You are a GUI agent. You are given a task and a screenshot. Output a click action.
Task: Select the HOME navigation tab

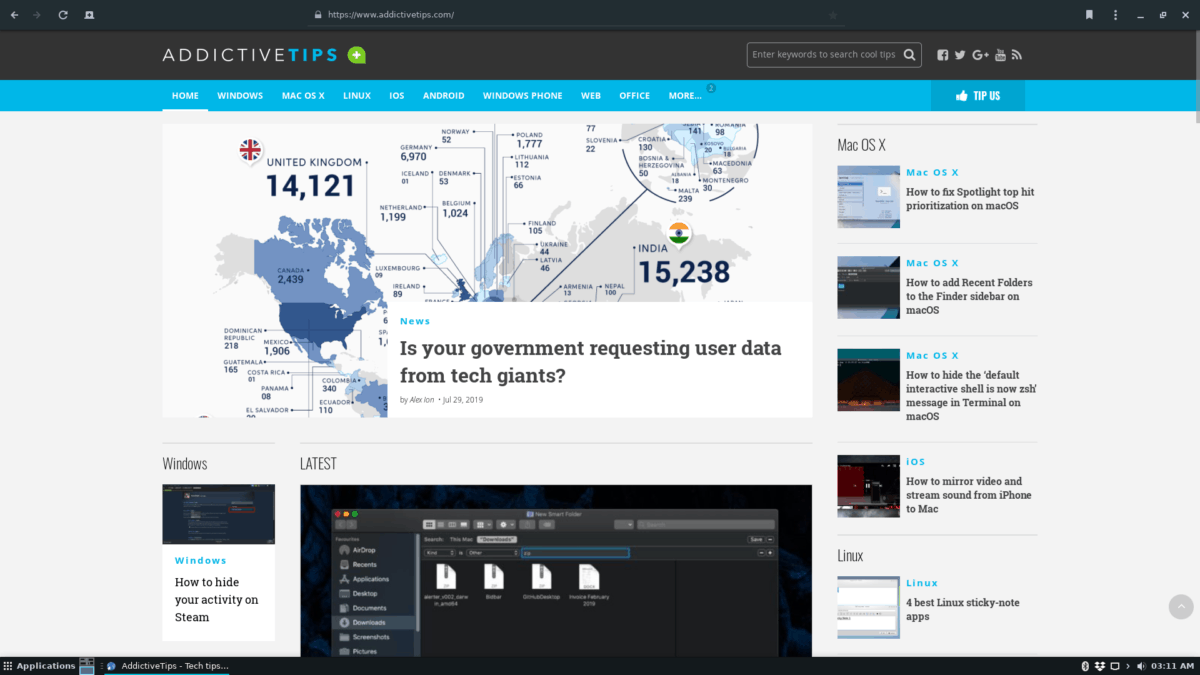click(185, 96)
